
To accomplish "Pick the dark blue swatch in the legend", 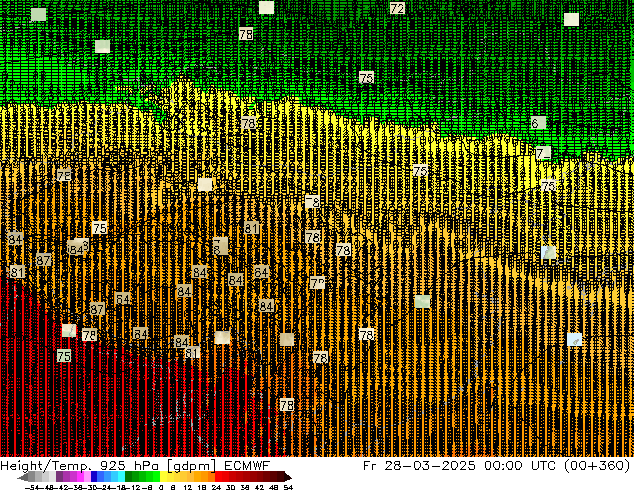I will 94,477.
